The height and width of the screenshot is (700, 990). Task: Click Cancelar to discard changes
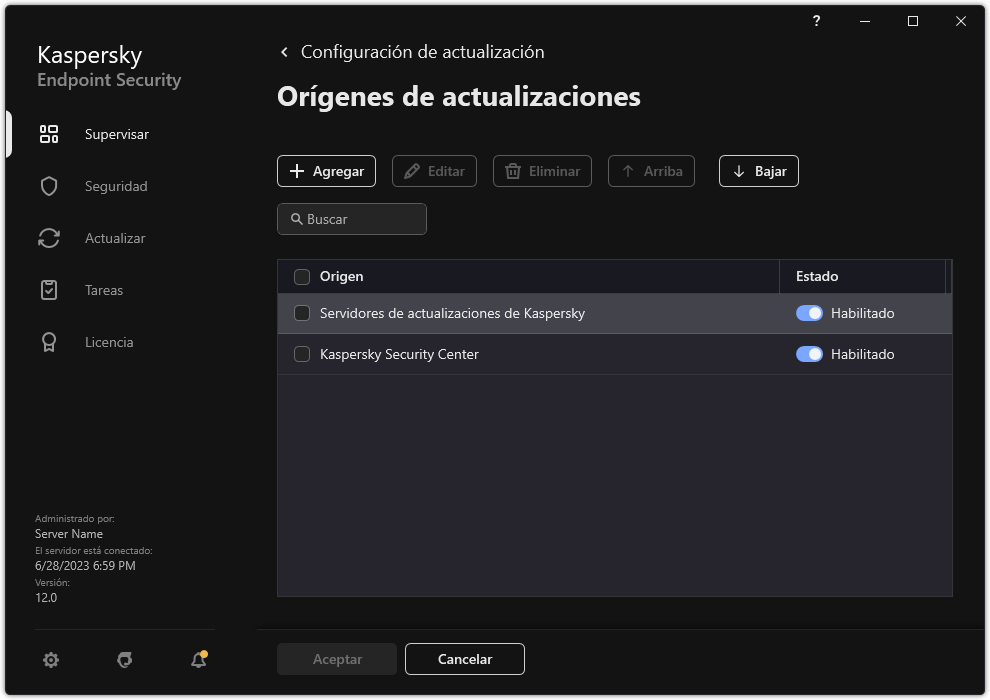464,659
